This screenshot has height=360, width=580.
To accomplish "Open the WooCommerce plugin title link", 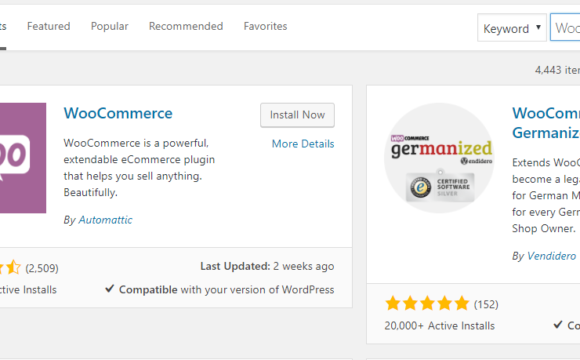I will [x=118, y=113].
